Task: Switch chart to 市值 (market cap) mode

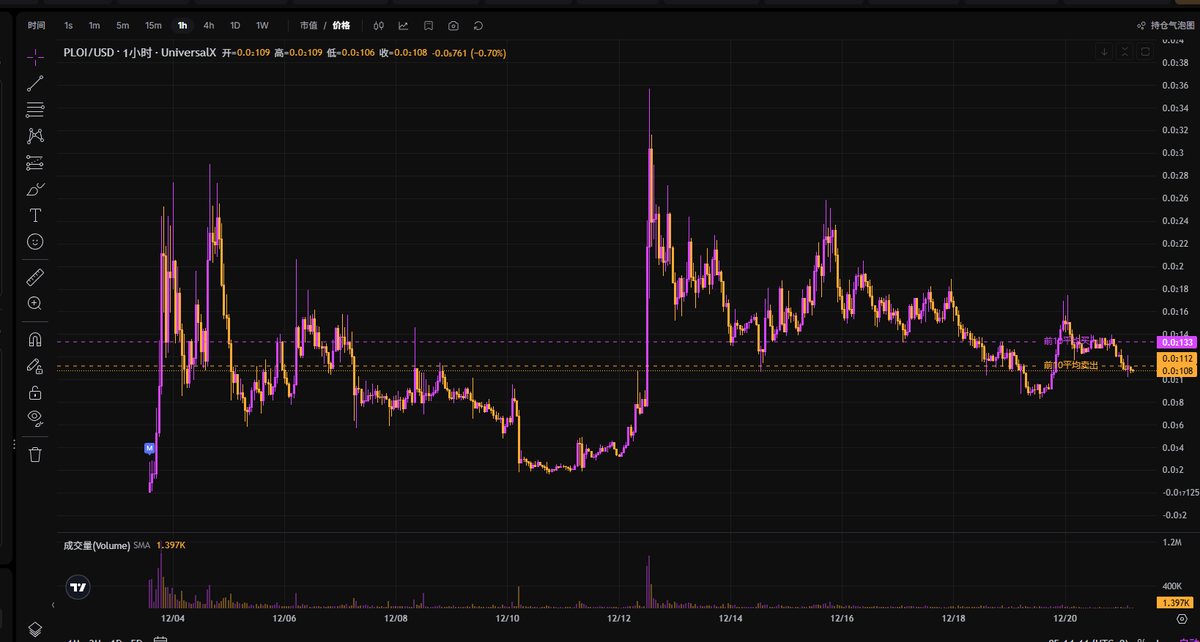Action: click(x=308, y=25)
